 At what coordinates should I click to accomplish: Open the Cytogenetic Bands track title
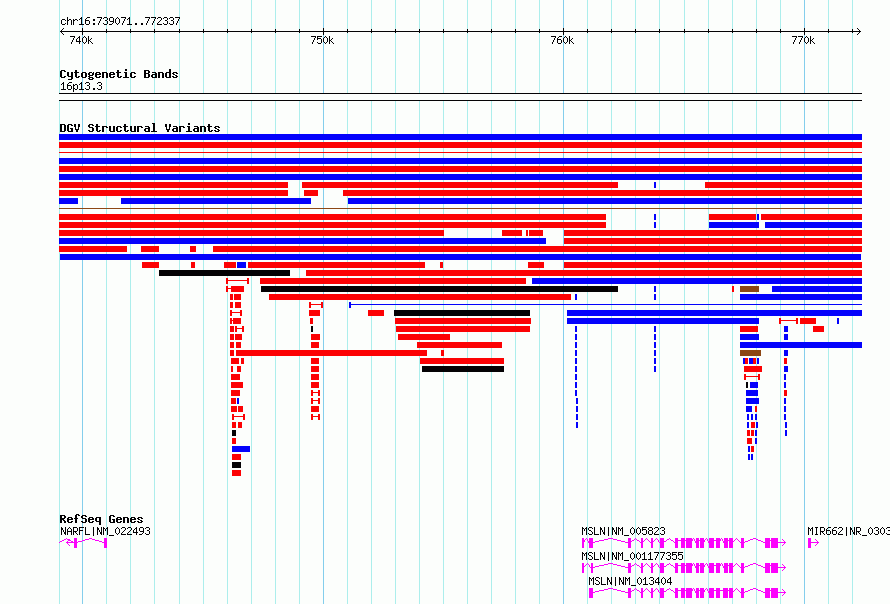[x=119, y=74]
